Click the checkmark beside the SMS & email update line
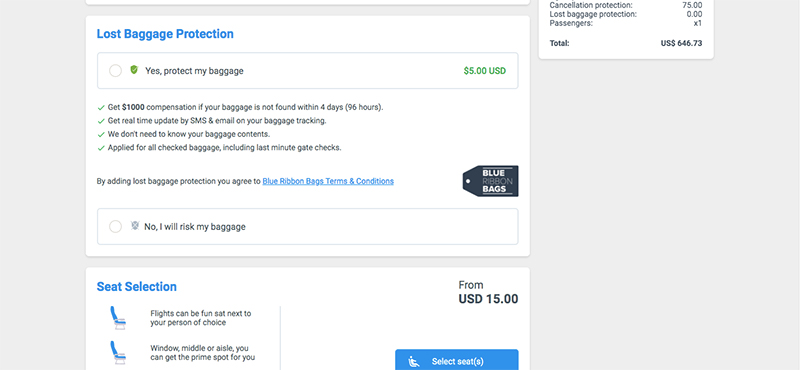 tap(101, 121)
